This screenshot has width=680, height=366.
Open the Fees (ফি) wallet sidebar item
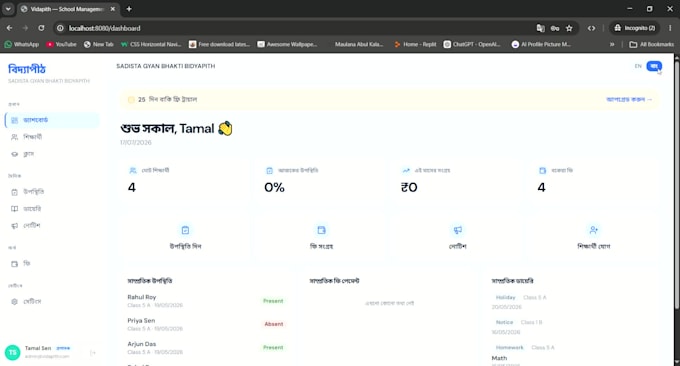(x=52, y=264)
